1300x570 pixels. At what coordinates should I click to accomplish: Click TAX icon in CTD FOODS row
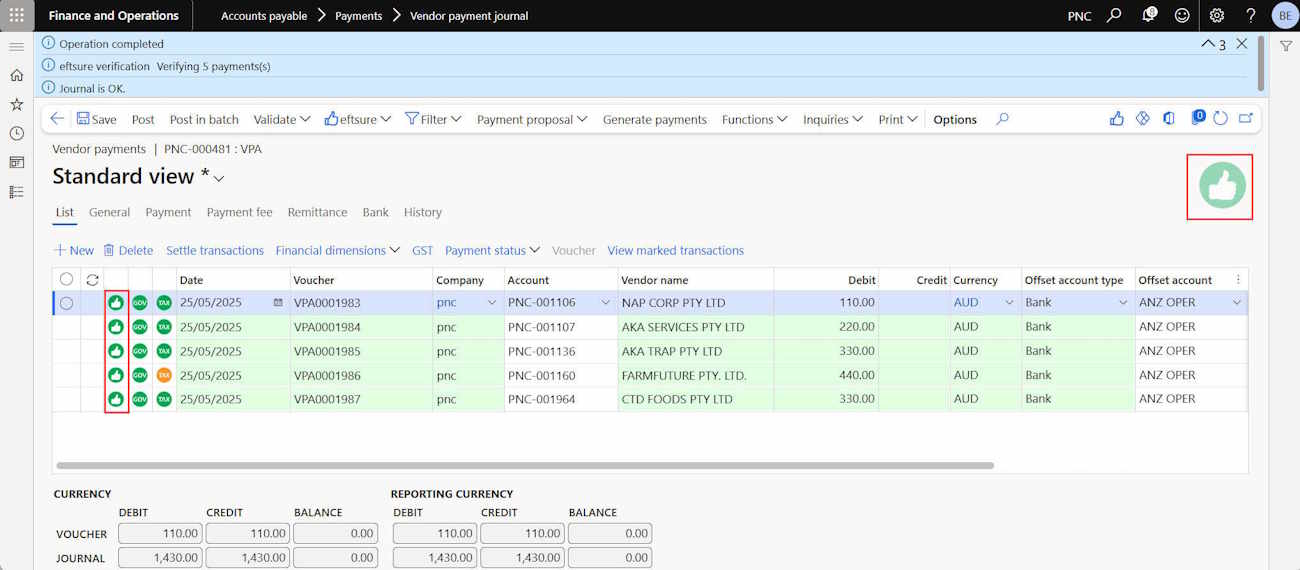pos(164,399)
